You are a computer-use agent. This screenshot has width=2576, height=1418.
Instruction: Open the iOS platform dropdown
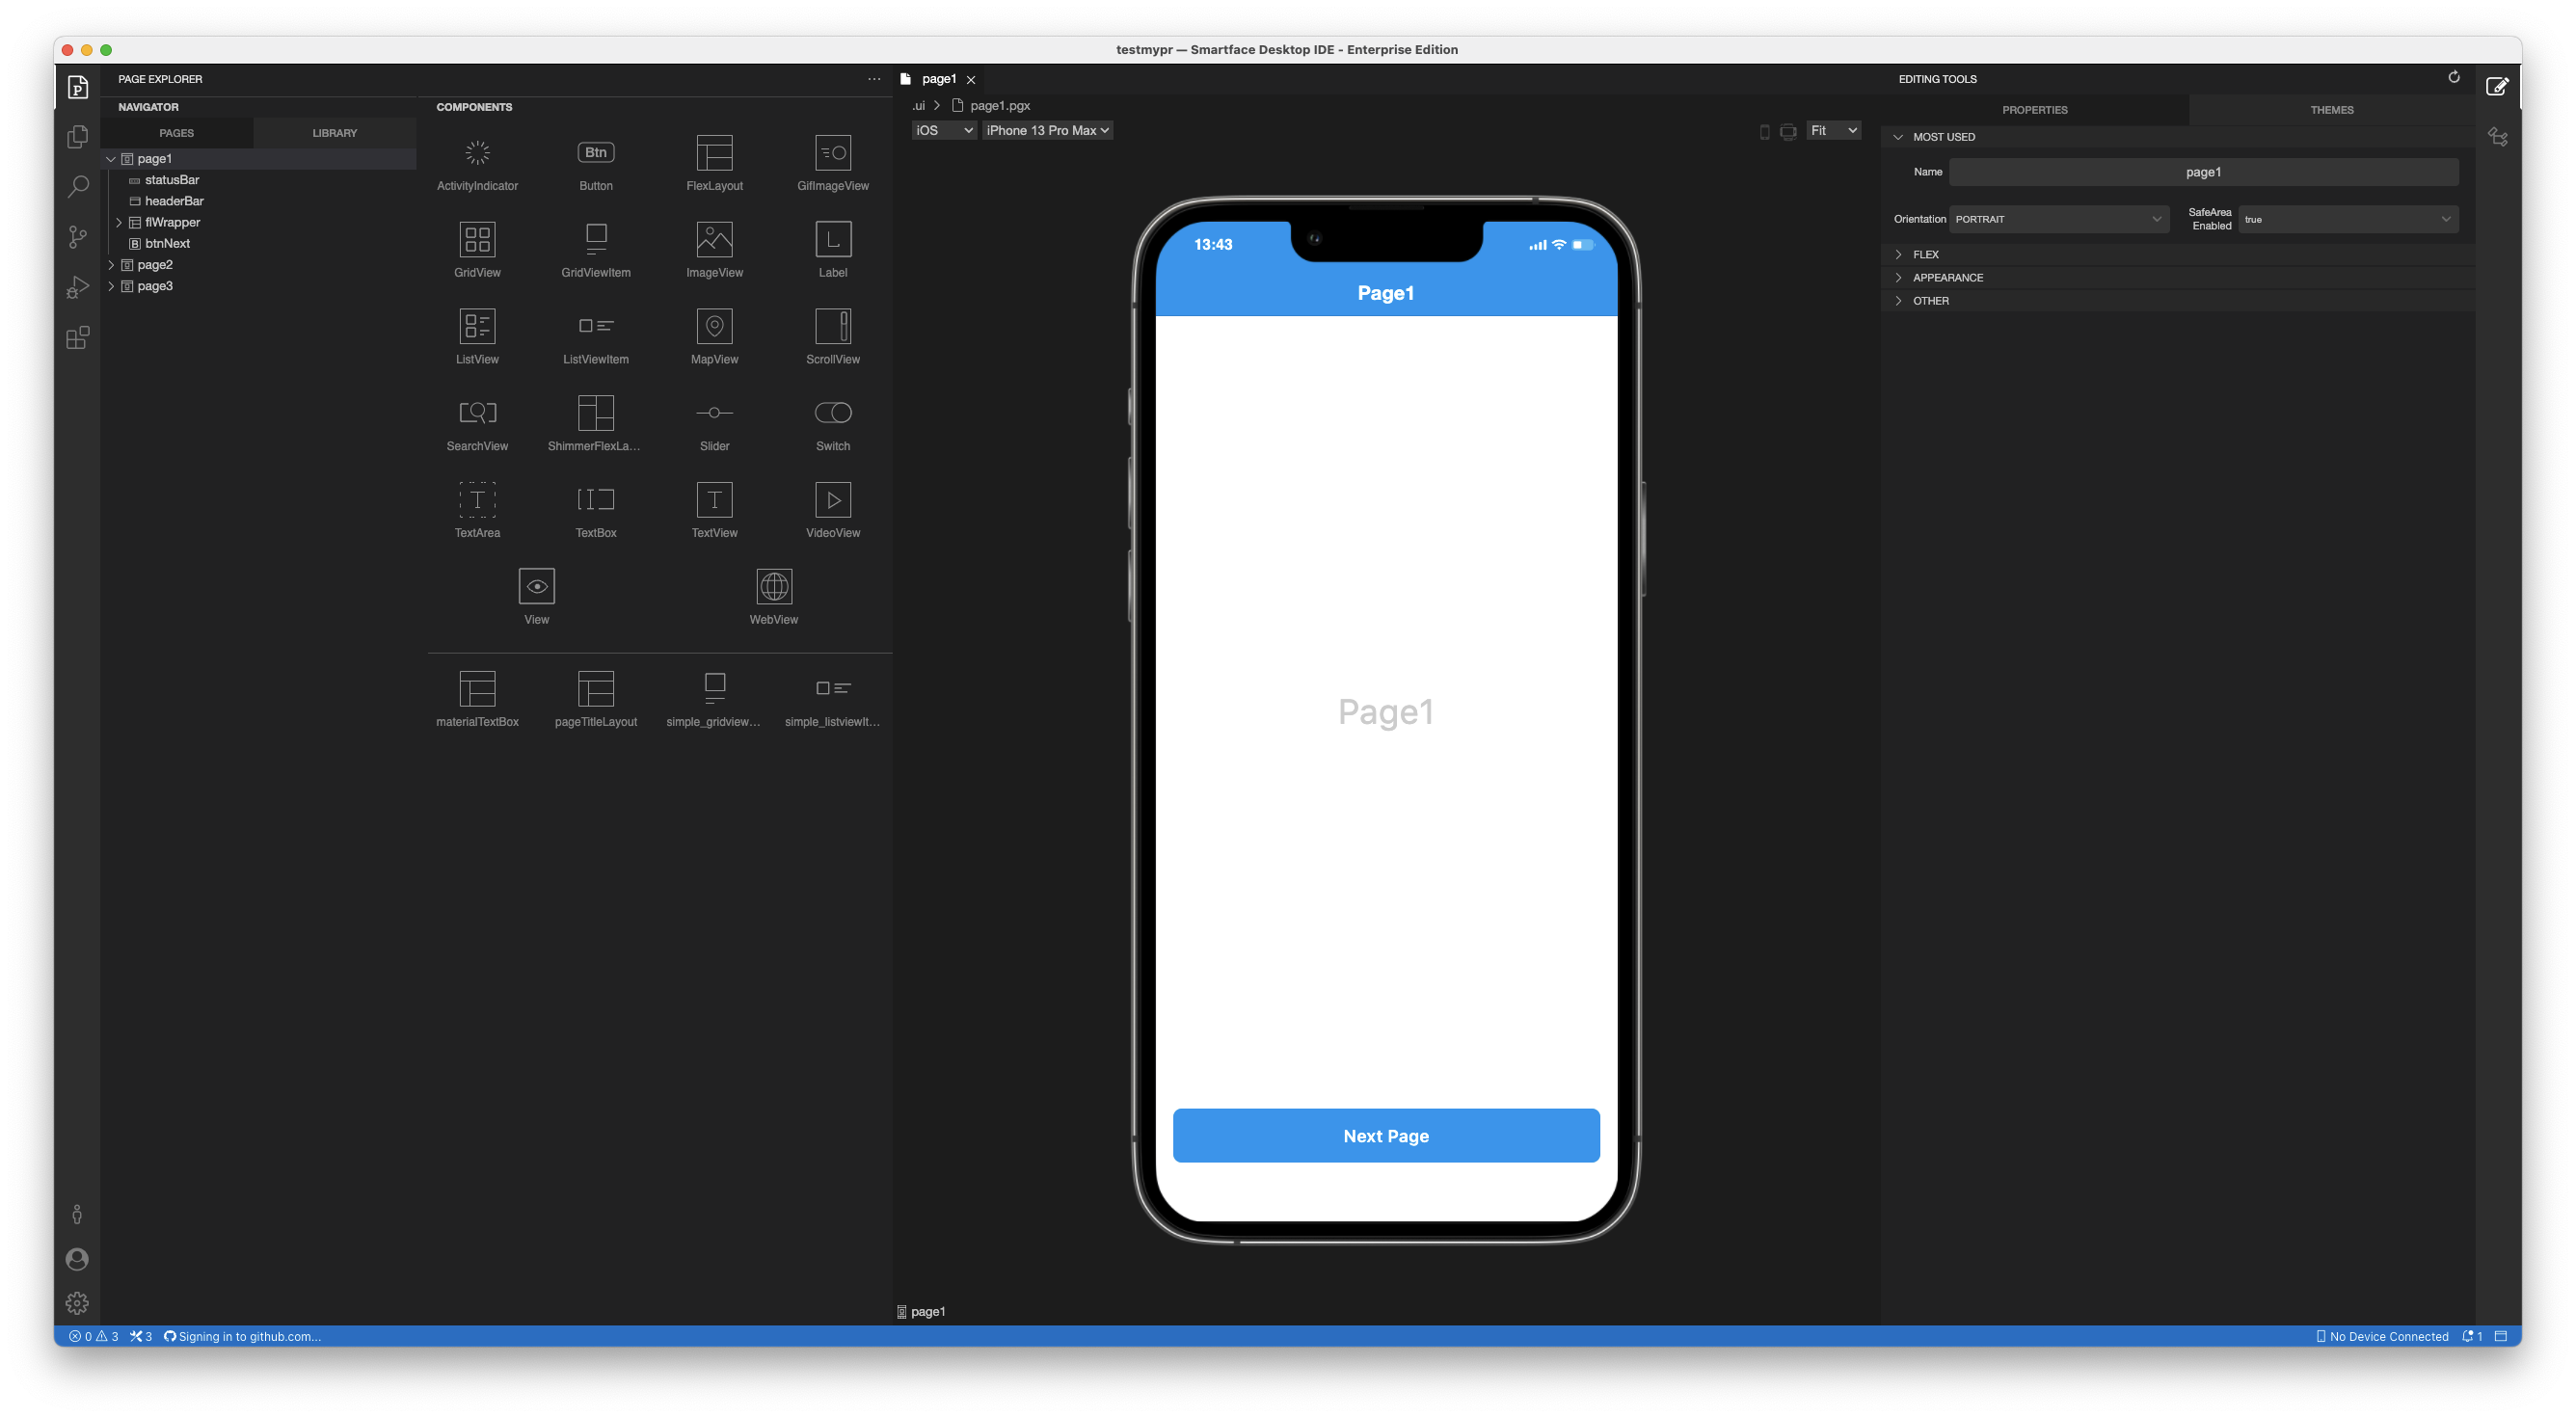944,130
